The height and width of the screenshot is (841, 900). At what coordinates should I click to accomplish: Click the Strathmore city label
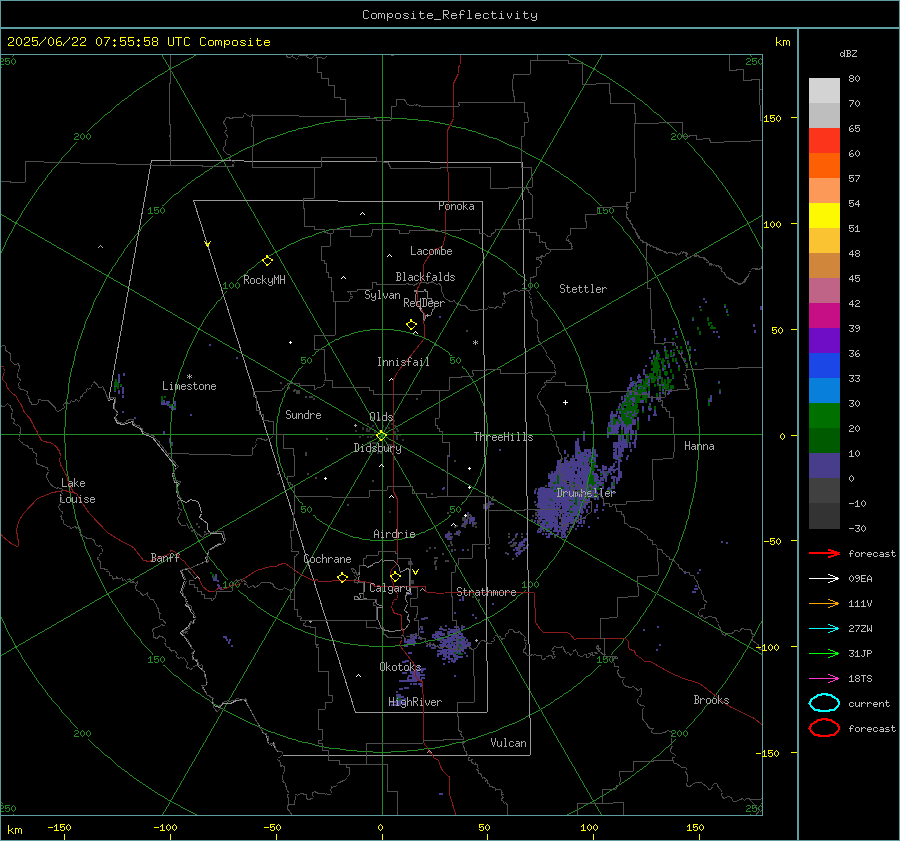pos(486,592)
